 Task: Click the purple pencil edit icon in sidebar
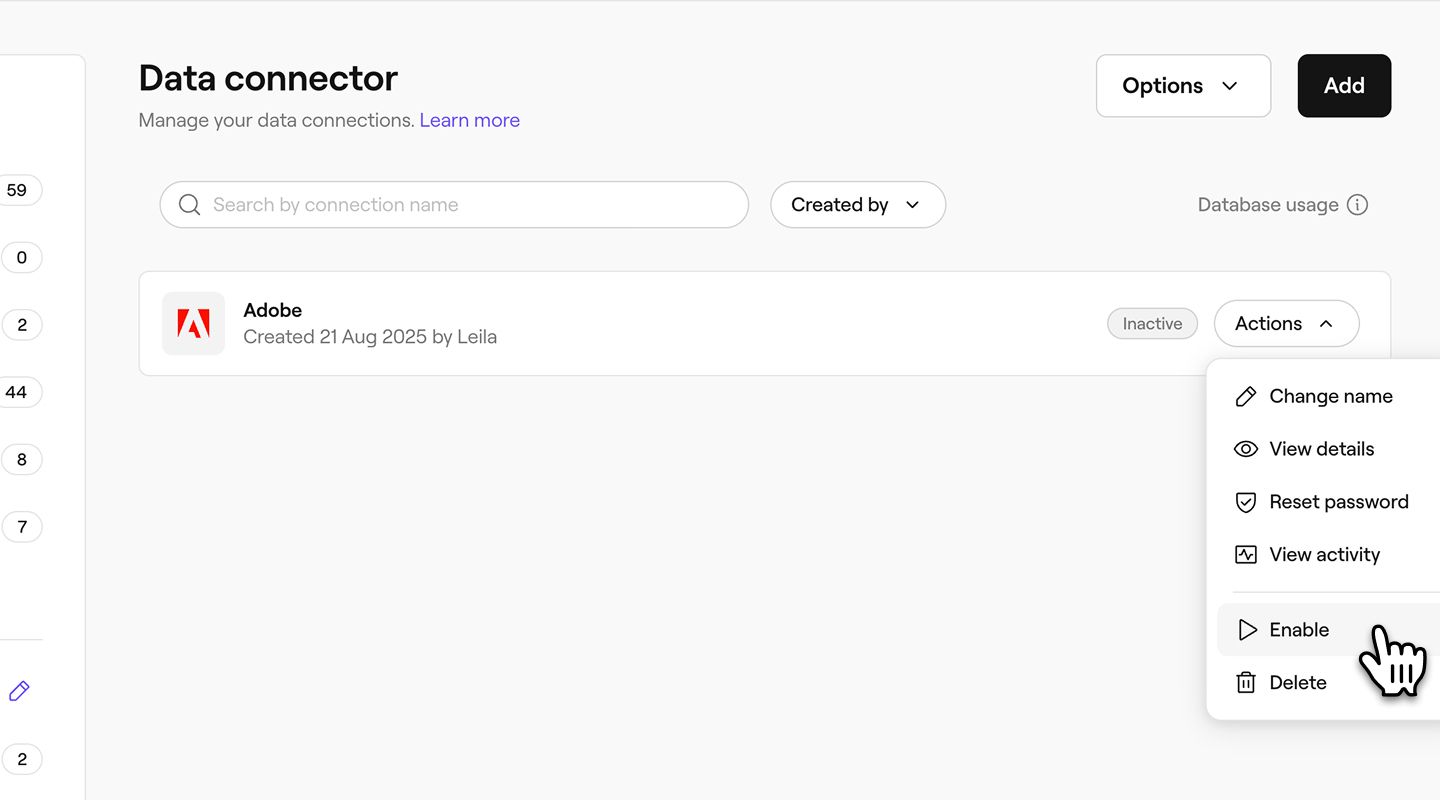click(x=19, y=691)
